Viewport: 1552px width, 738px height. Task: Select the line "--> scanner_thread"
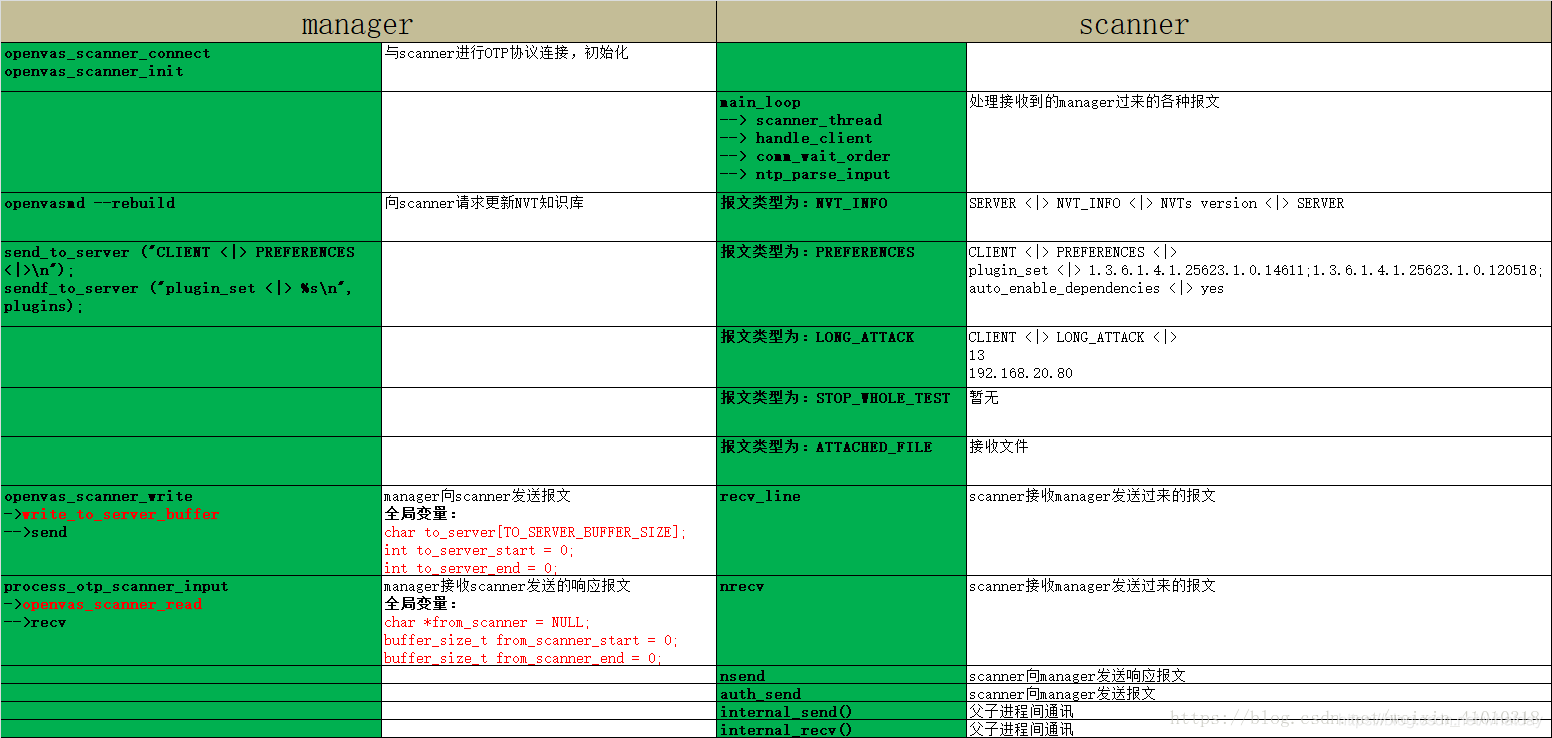point(801,120)
